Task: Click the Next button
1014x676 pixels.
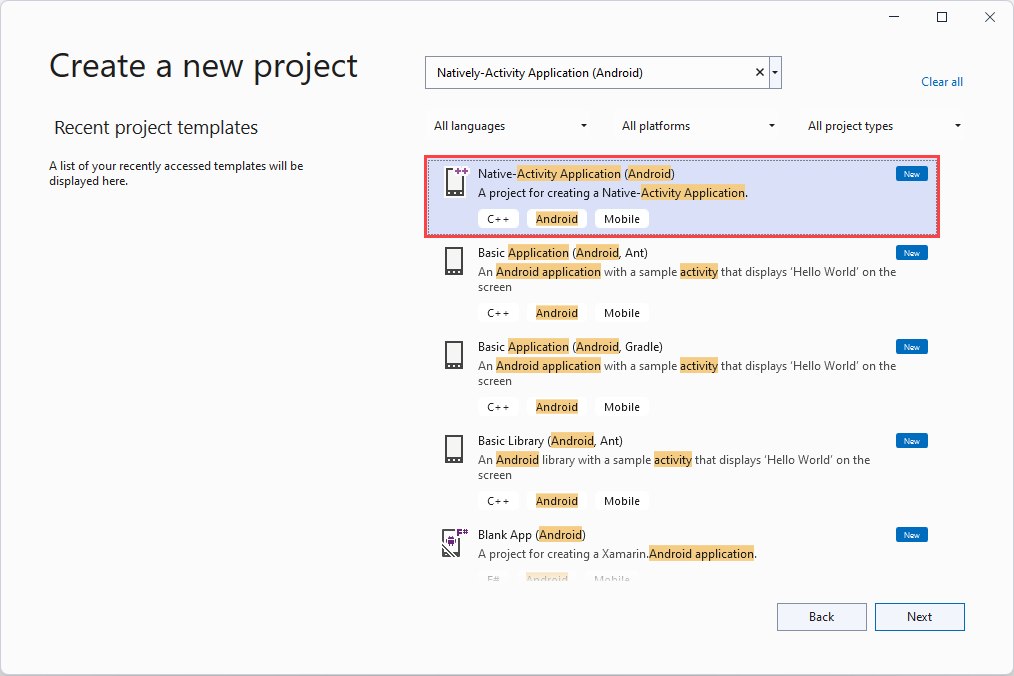Action: coord(919,616)
